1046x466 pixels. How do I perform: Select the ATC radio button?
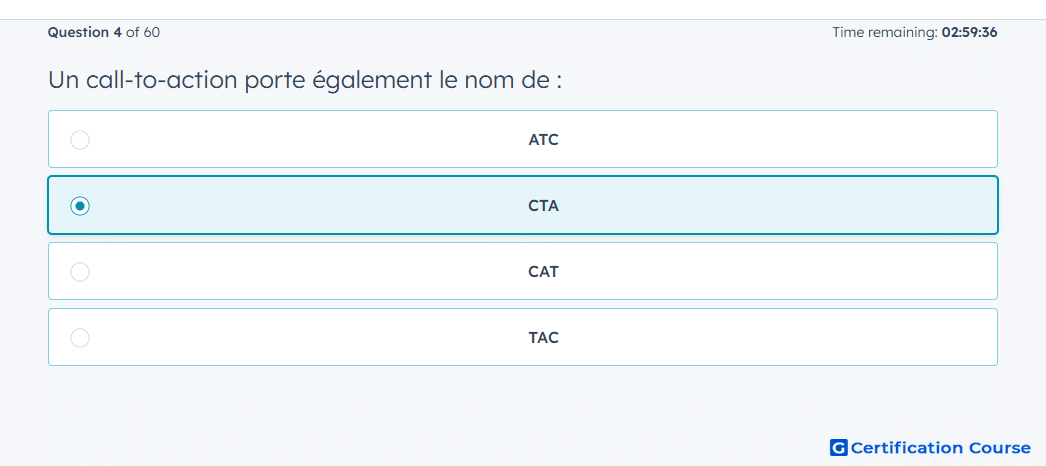[x=80, y=140]
